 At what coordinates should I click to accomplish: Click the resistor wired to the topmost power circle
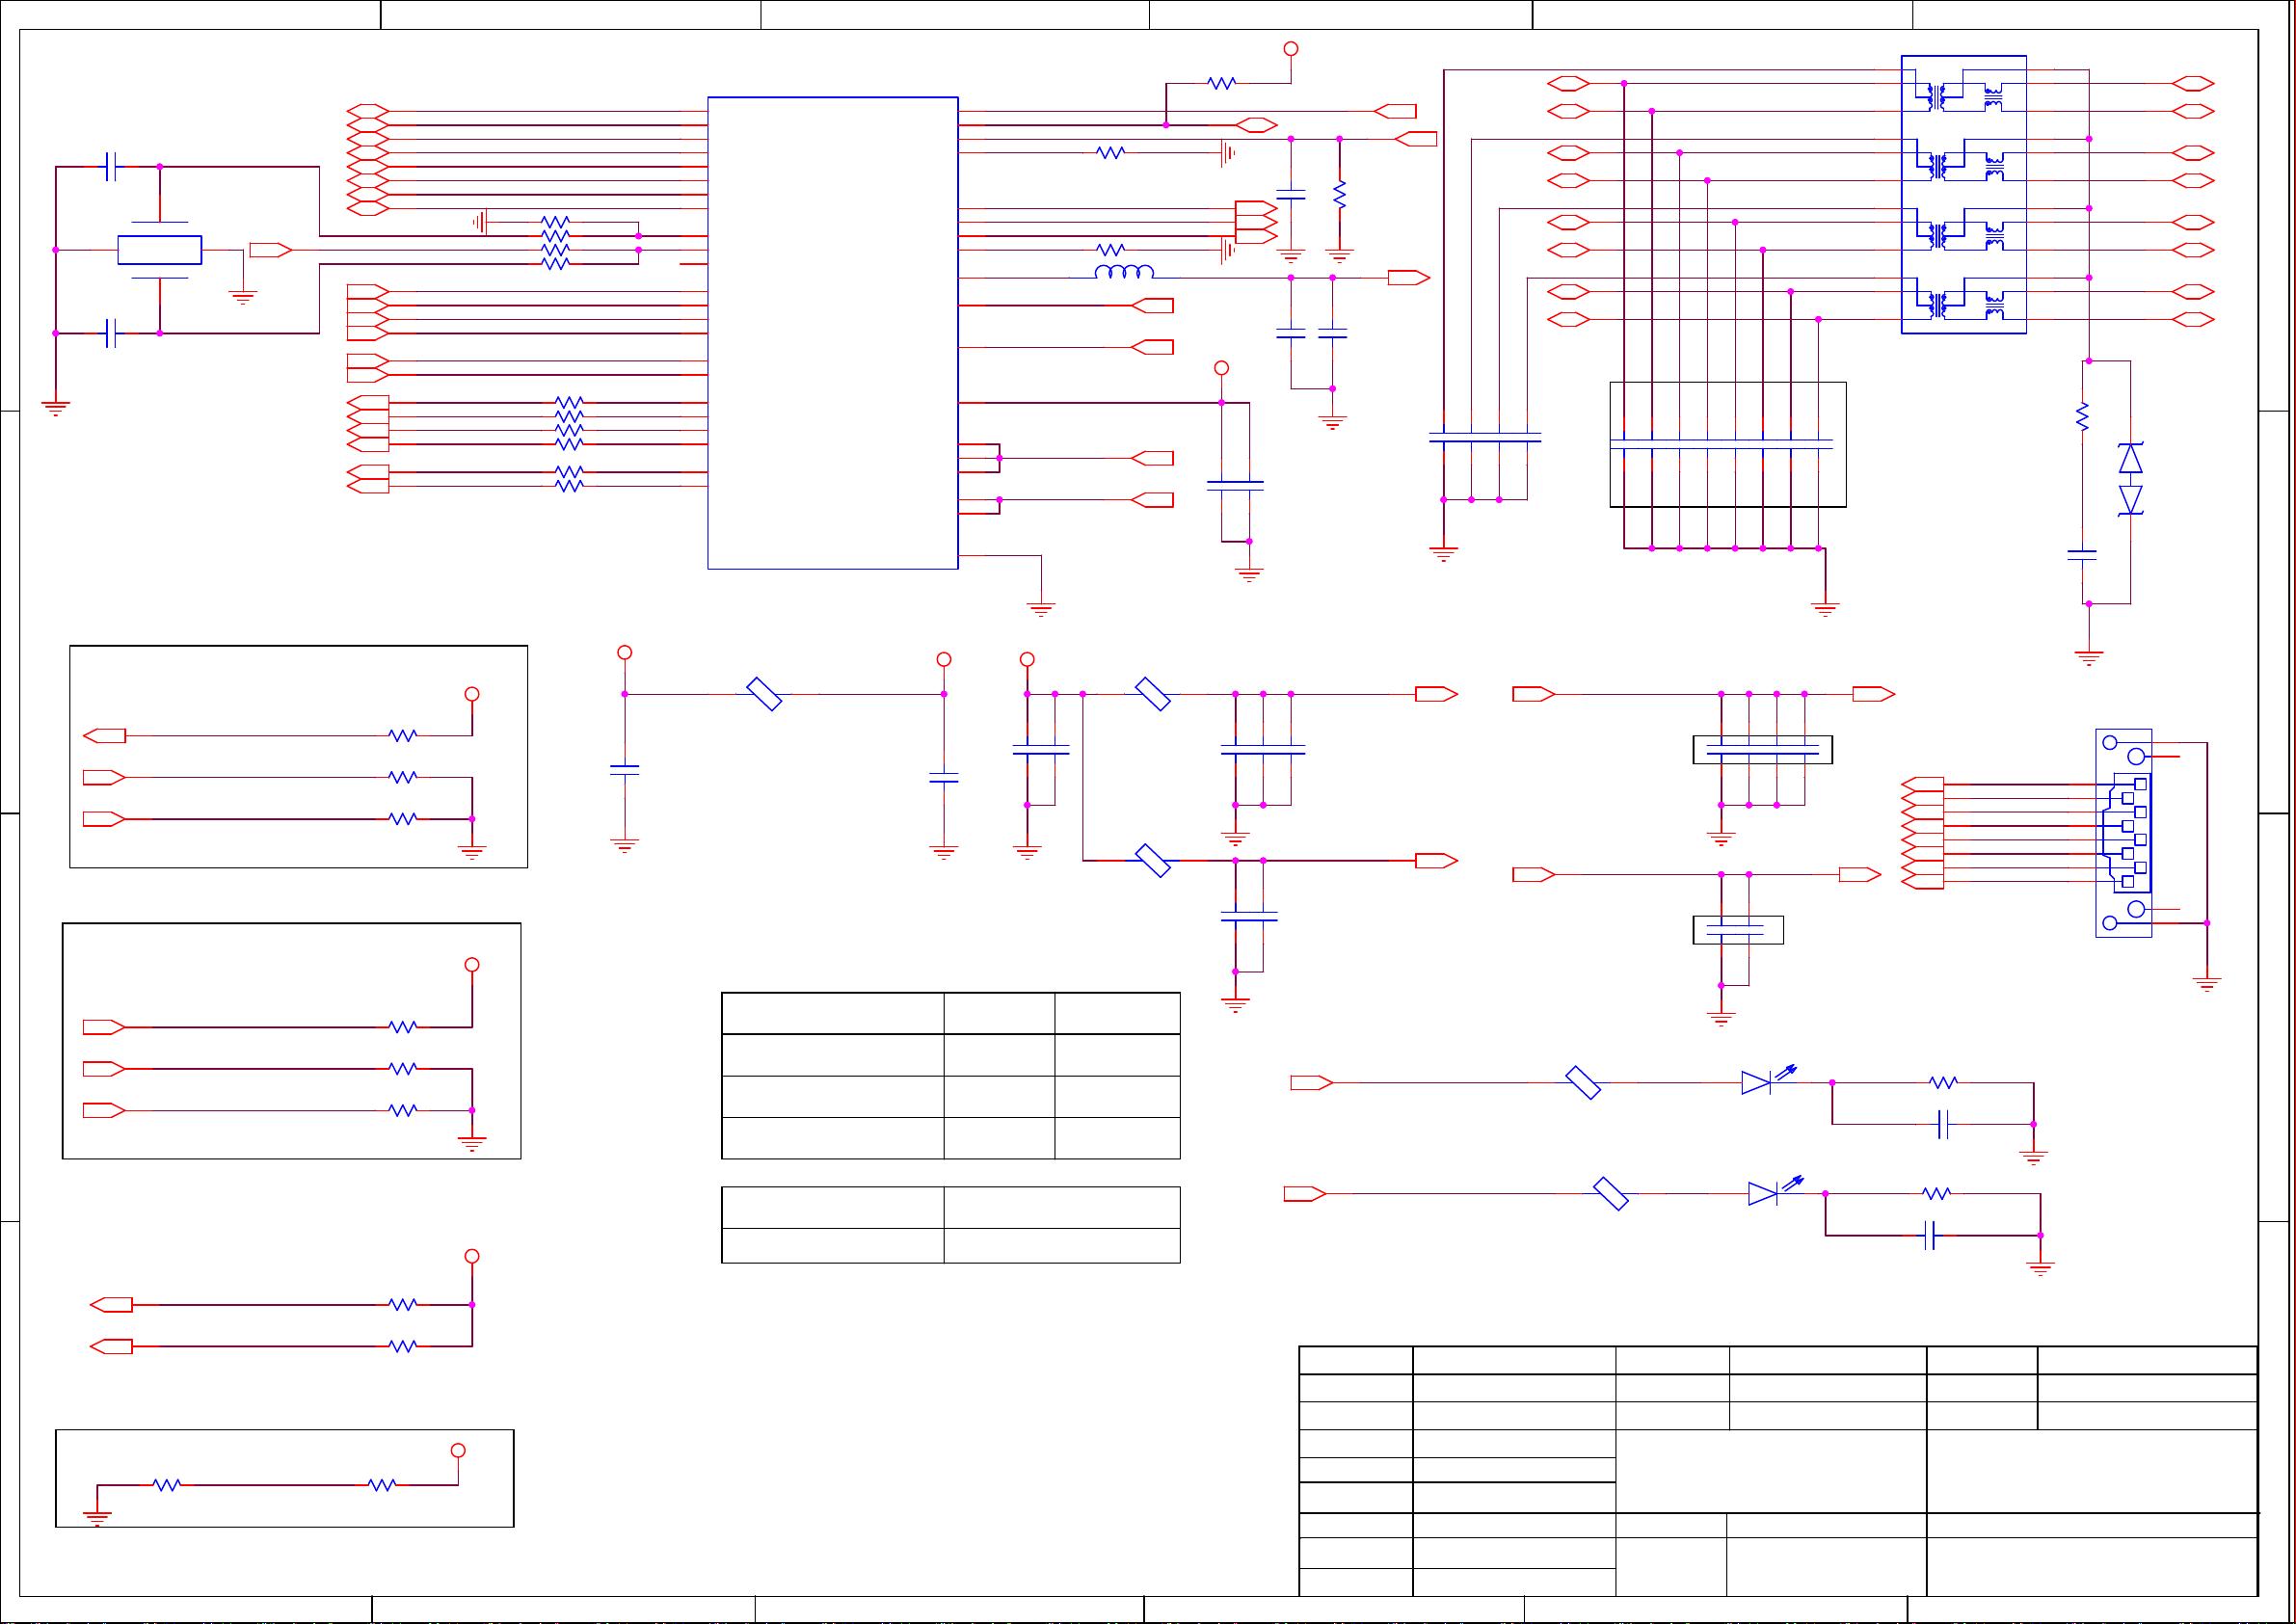(1221, 84)
